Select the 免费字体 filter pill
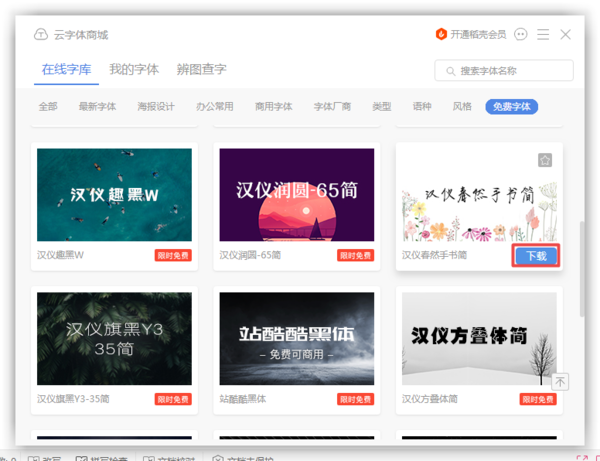This screenshot has width=600, height=461. click(x=510, y=106)
